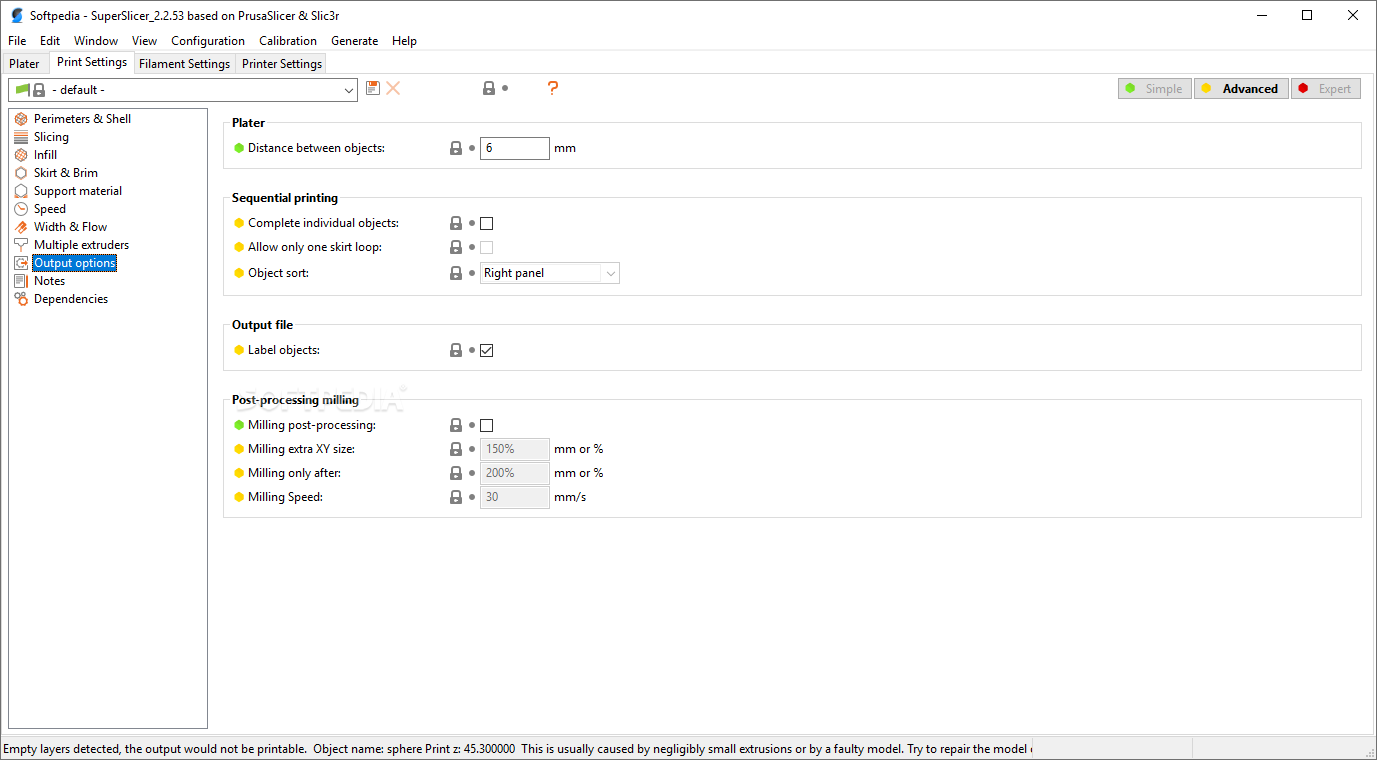Viewport: 1377px width, 760px height.
Task: Switch to Simple mode
Action: (x=1154, y=89)
